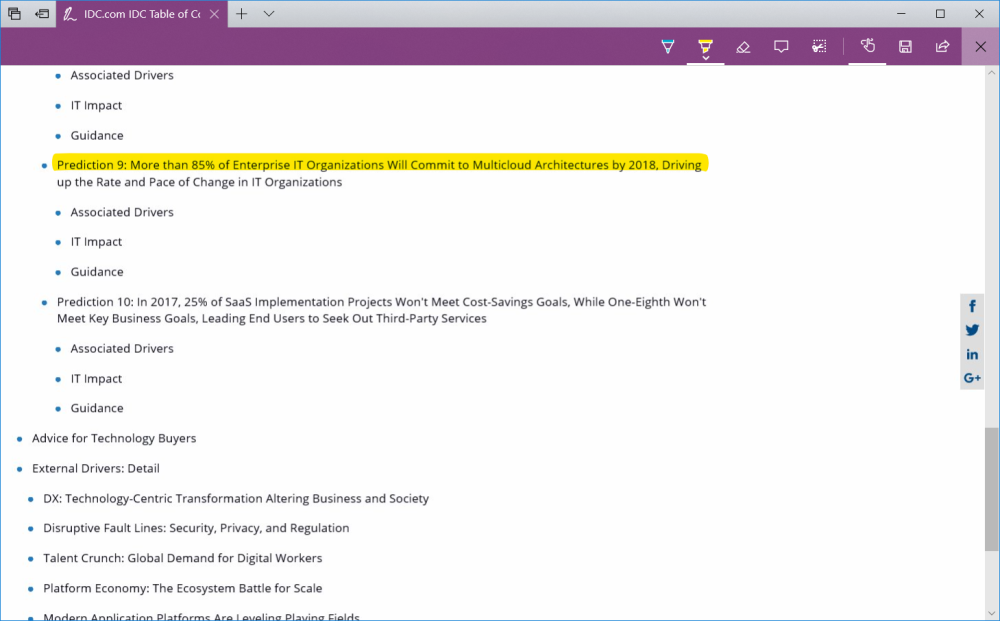Open IT Impact under Prediction 9
Viewport: 1000px width, 621px height.
click(x=96, y=242)
